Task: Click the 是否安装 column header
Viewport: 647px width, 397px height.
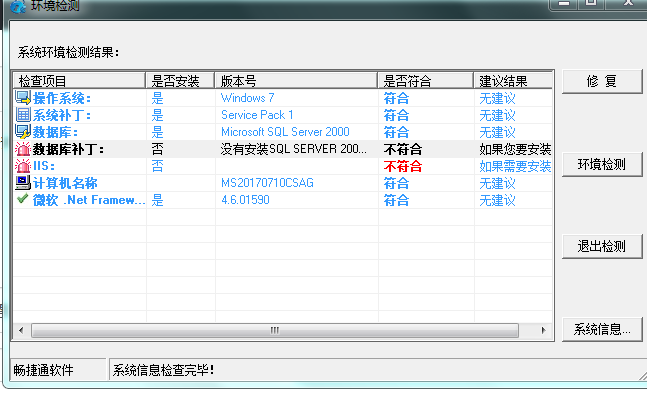Action: point(180,80)
